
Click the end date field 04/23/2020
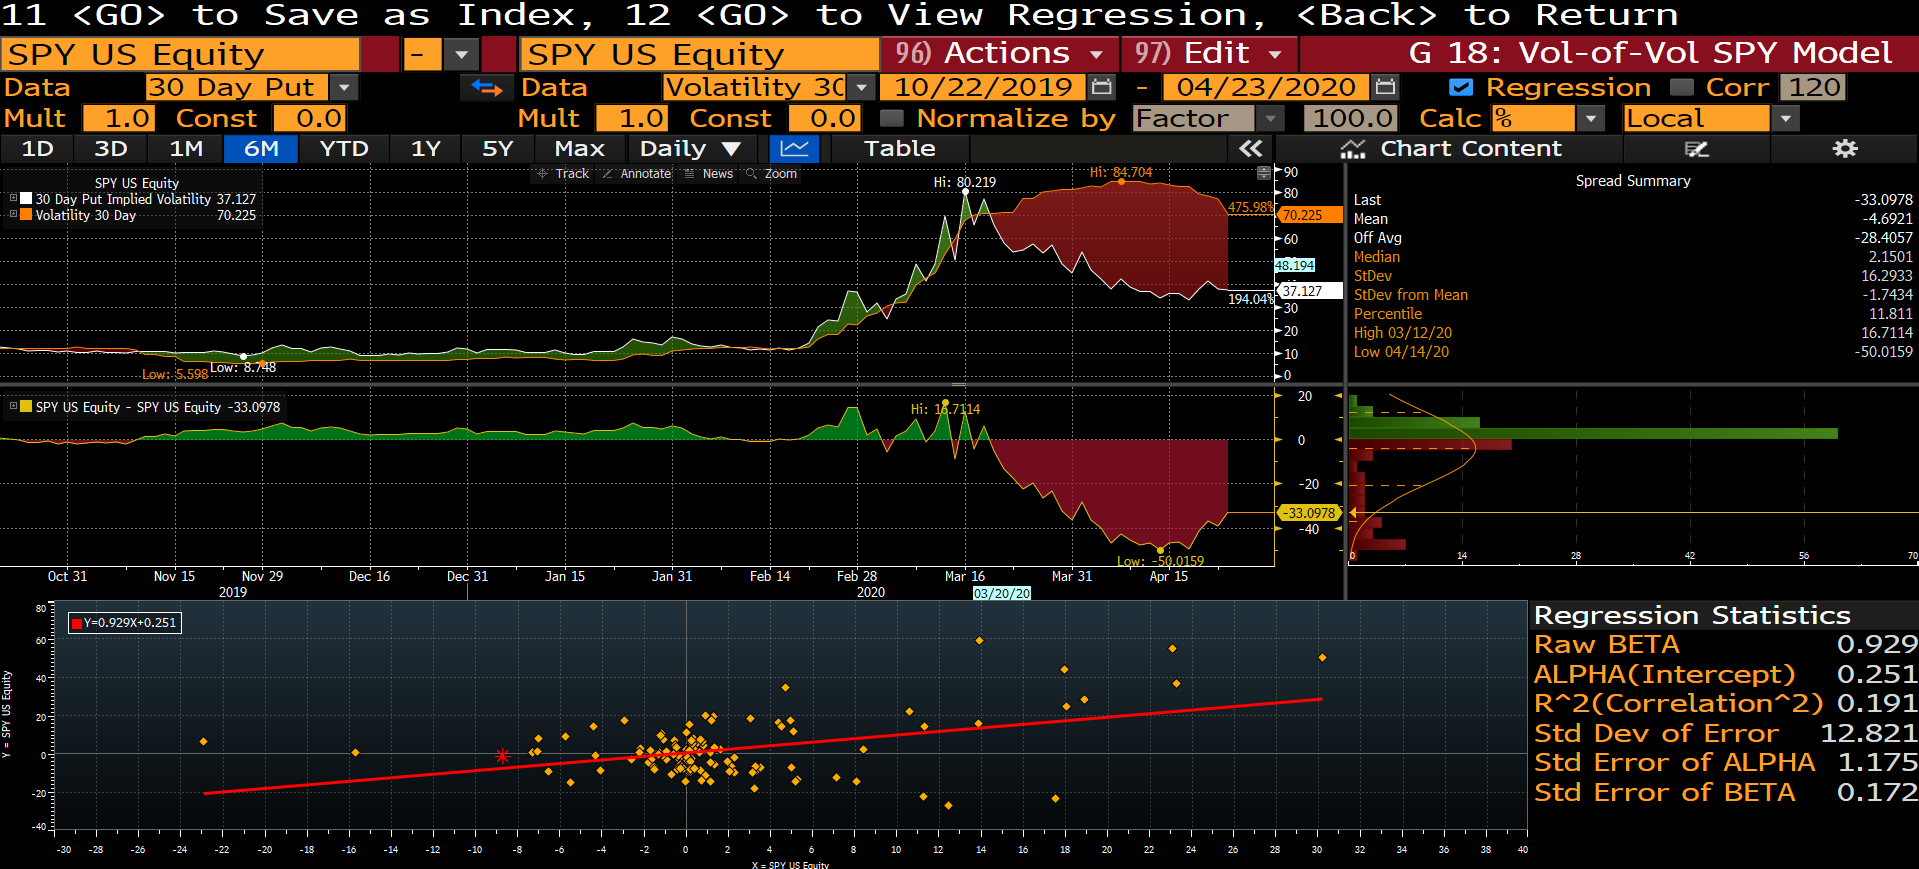point(1266,88)
